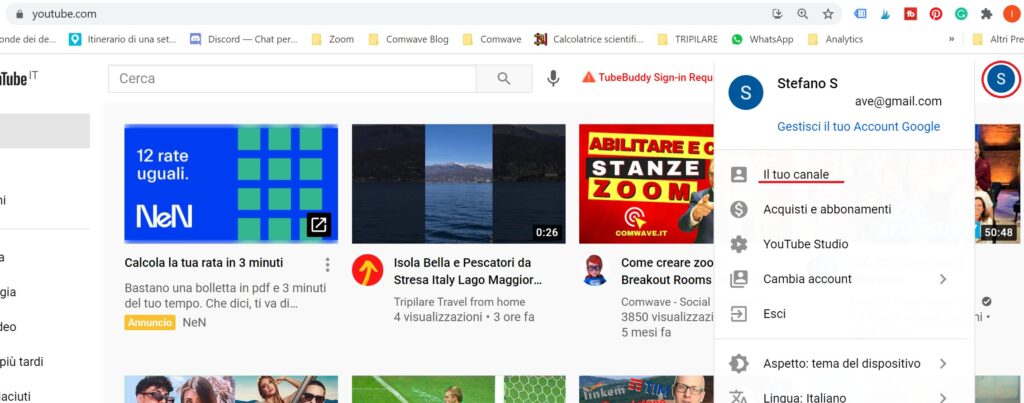
Task: Open Il tuo canale menu item
Action: coord(796,175)
